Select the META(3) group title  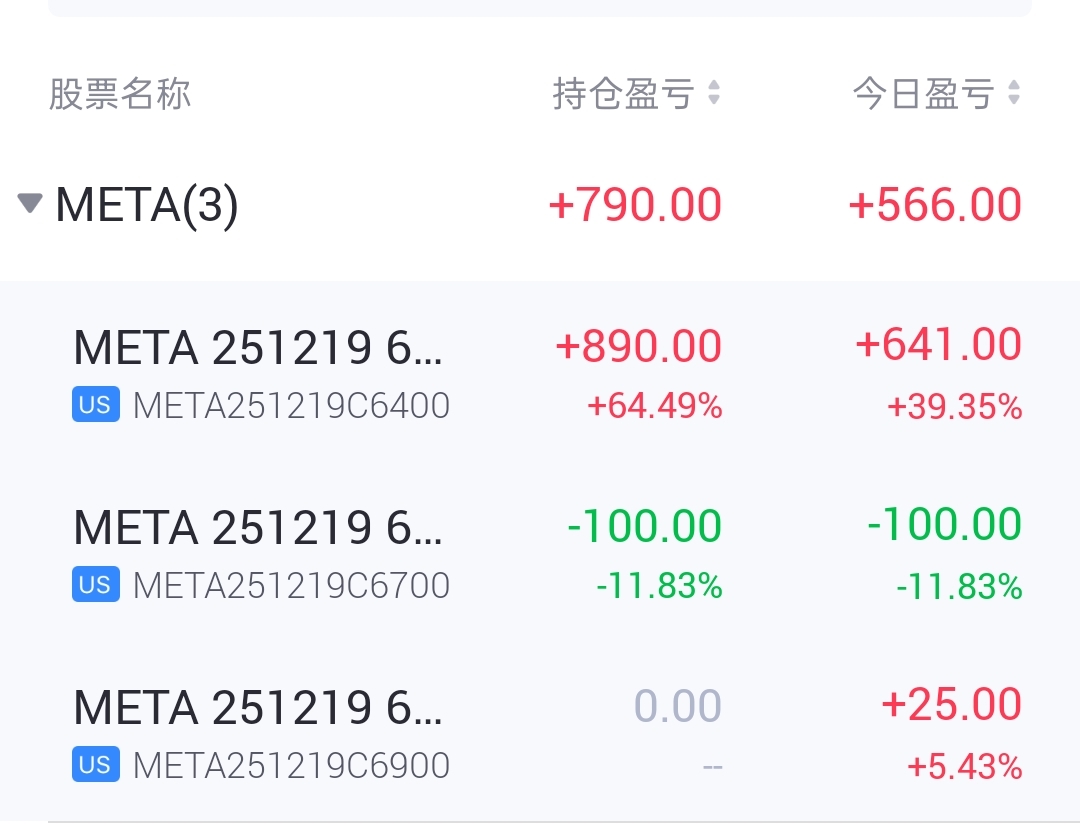(x=147, y=205)
